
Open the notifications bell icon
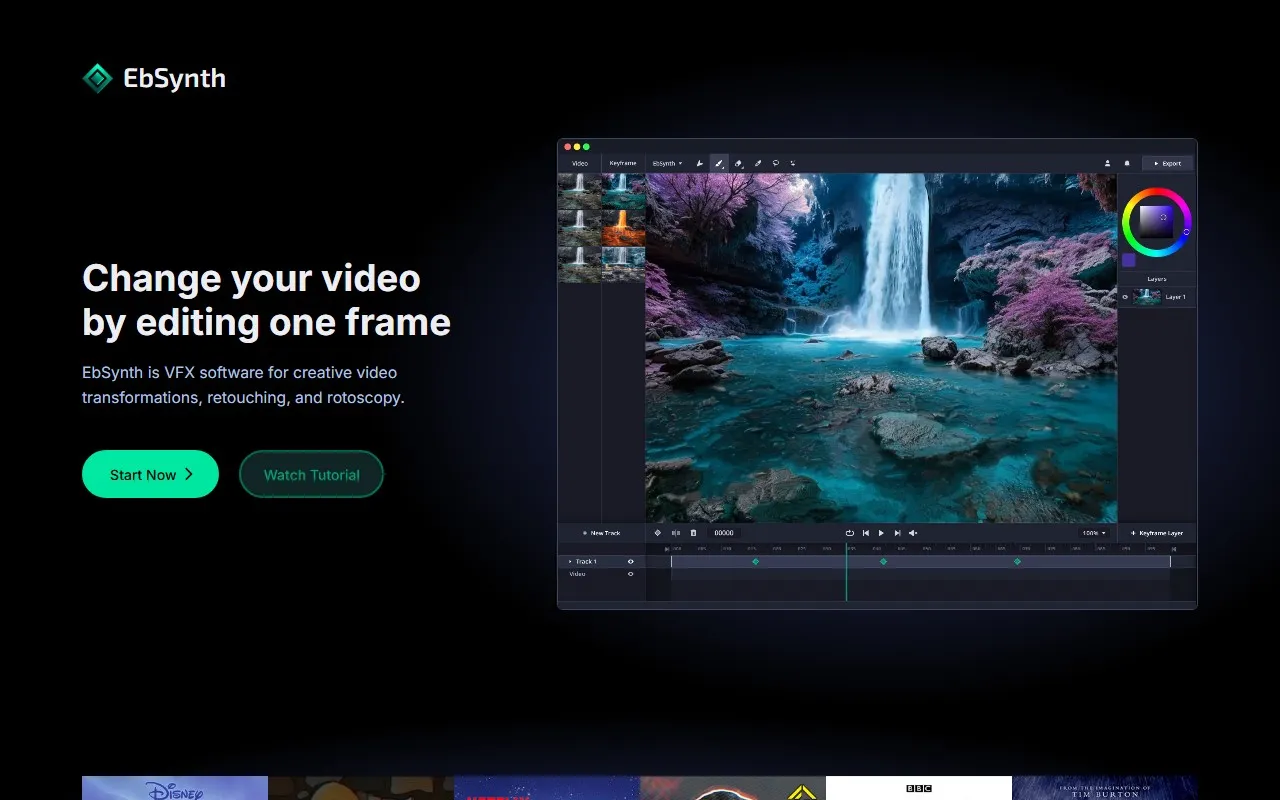click(x=1127, y=163)
